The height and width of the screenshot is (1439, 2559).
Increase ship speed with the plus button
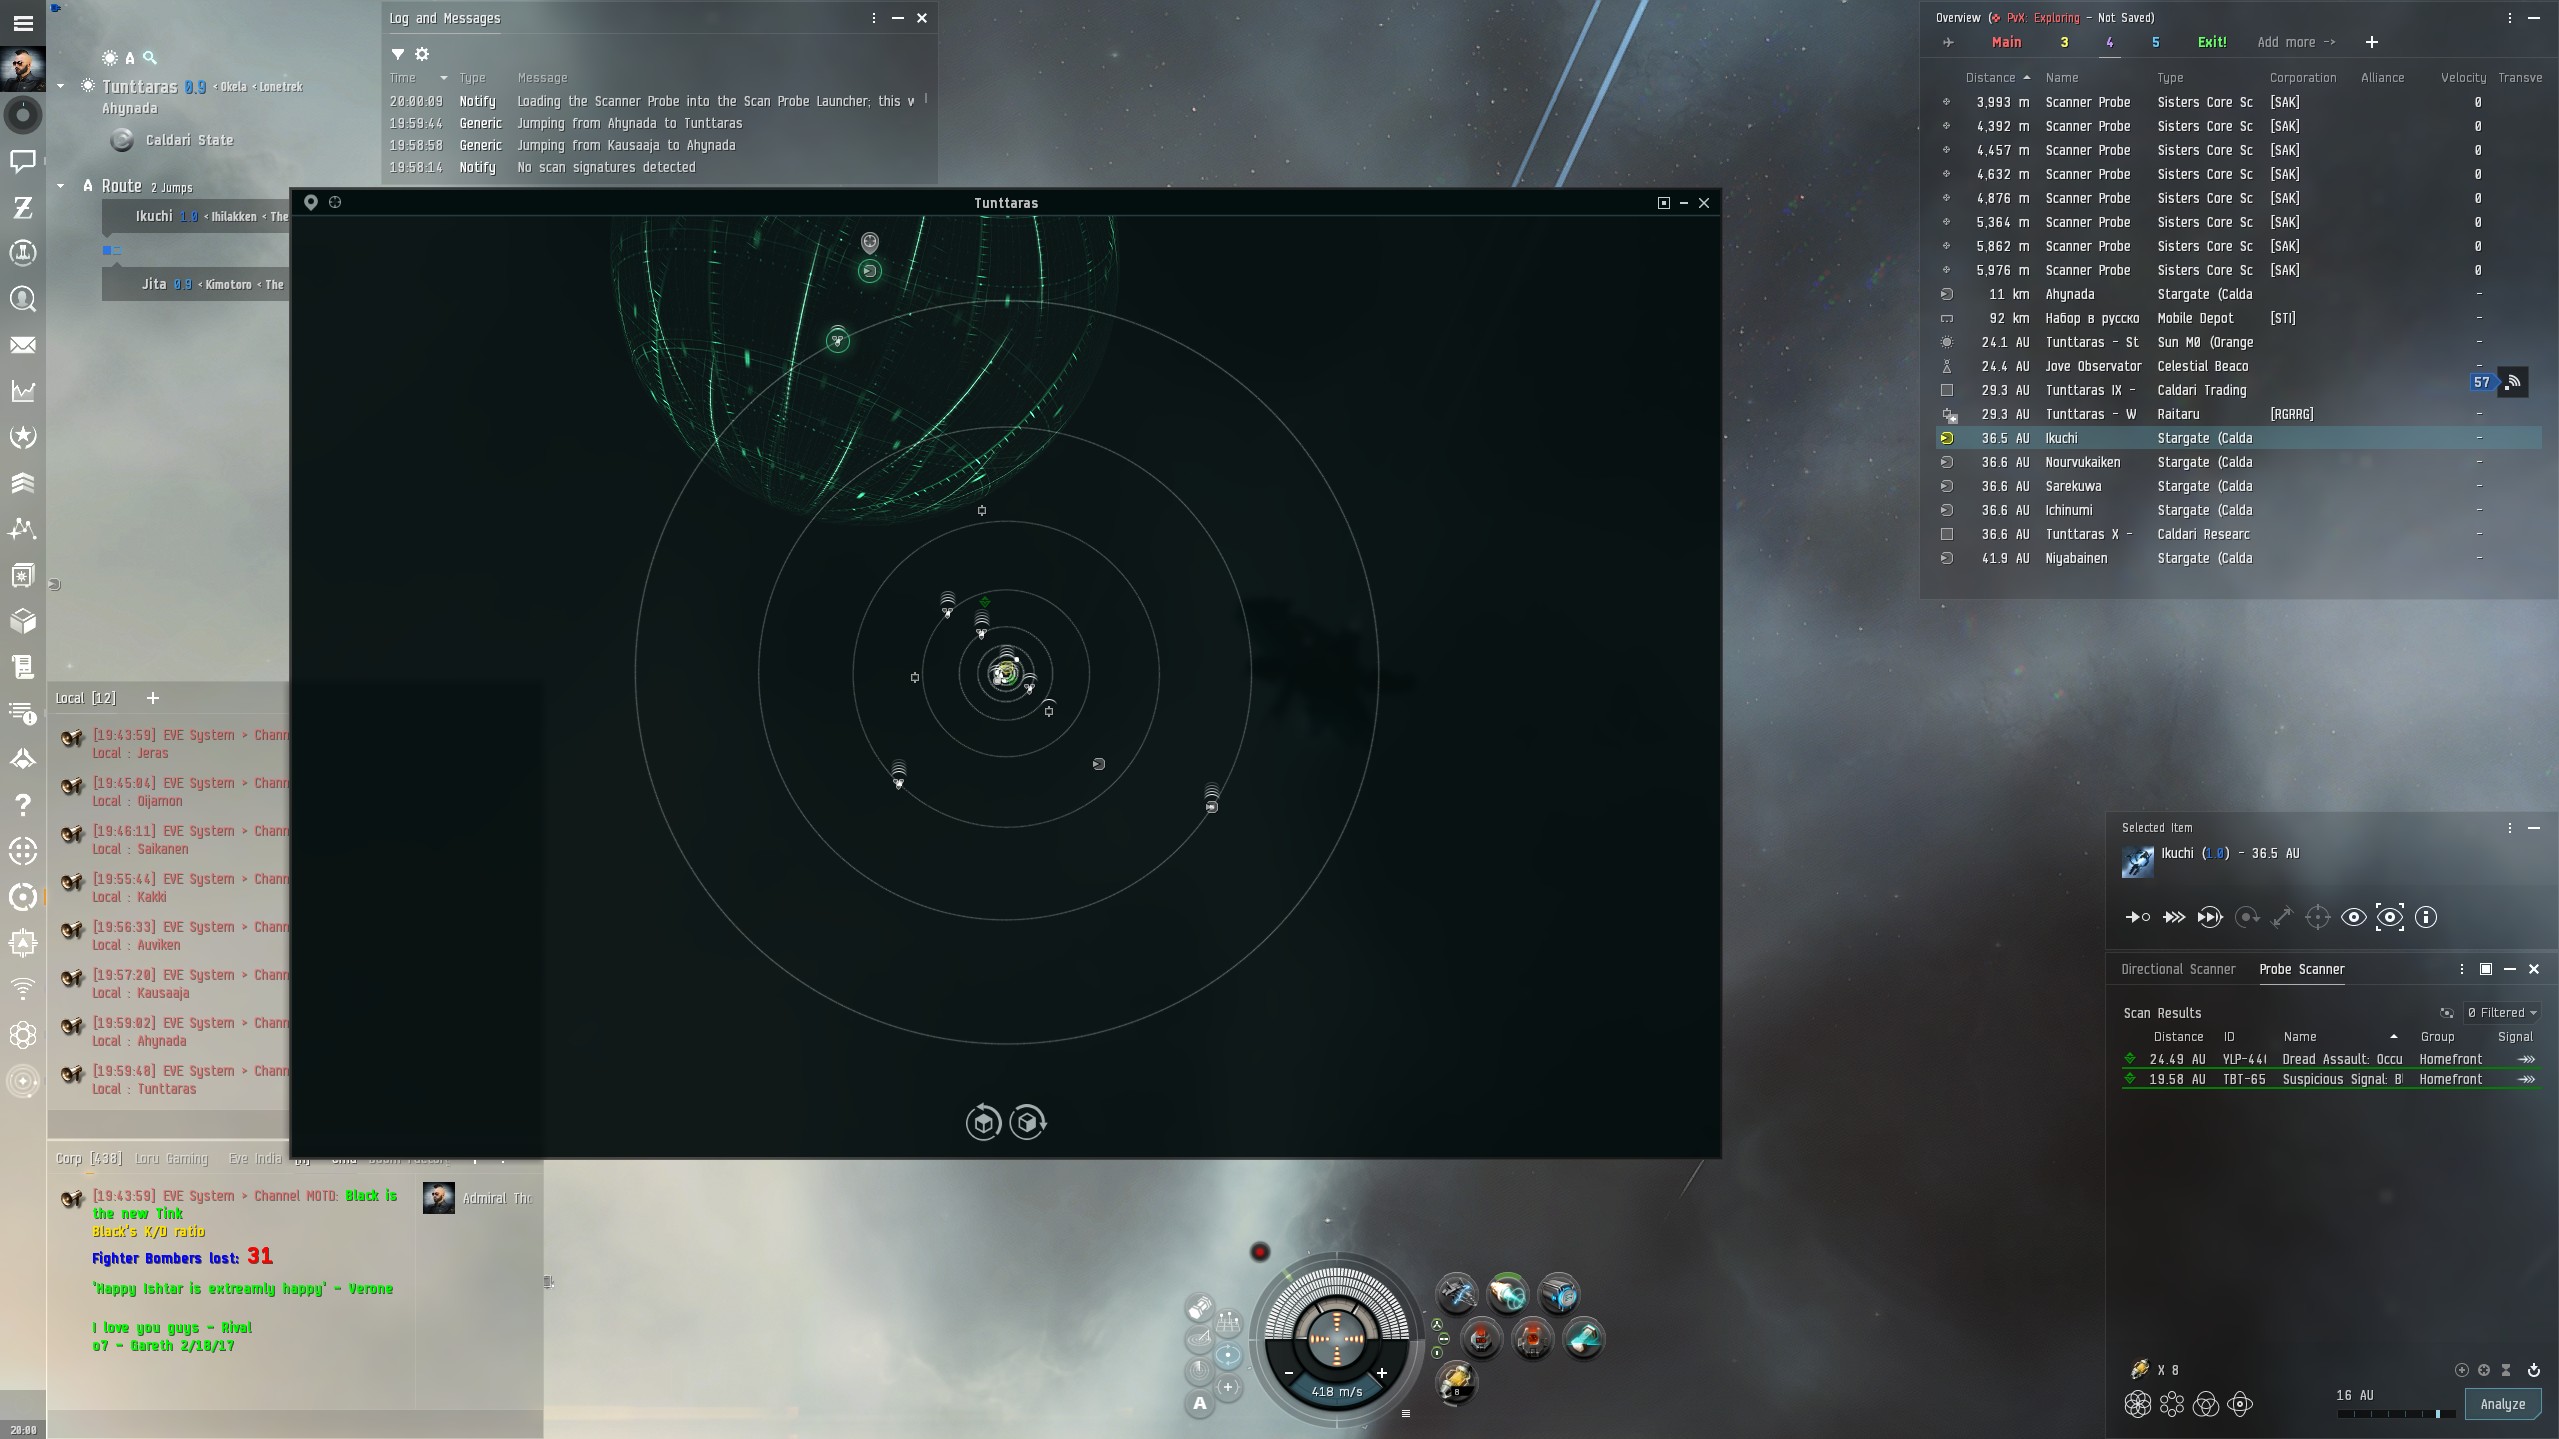tap(1382, 1373)
